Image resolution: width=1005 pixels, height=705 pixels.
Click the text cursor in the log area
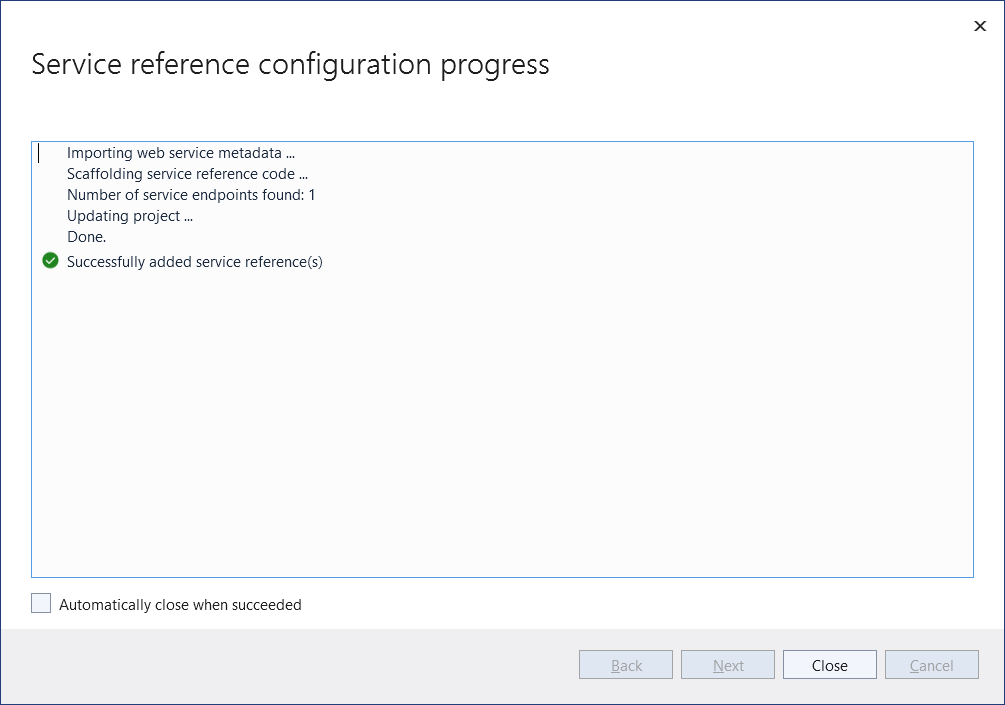coord(39,152)
